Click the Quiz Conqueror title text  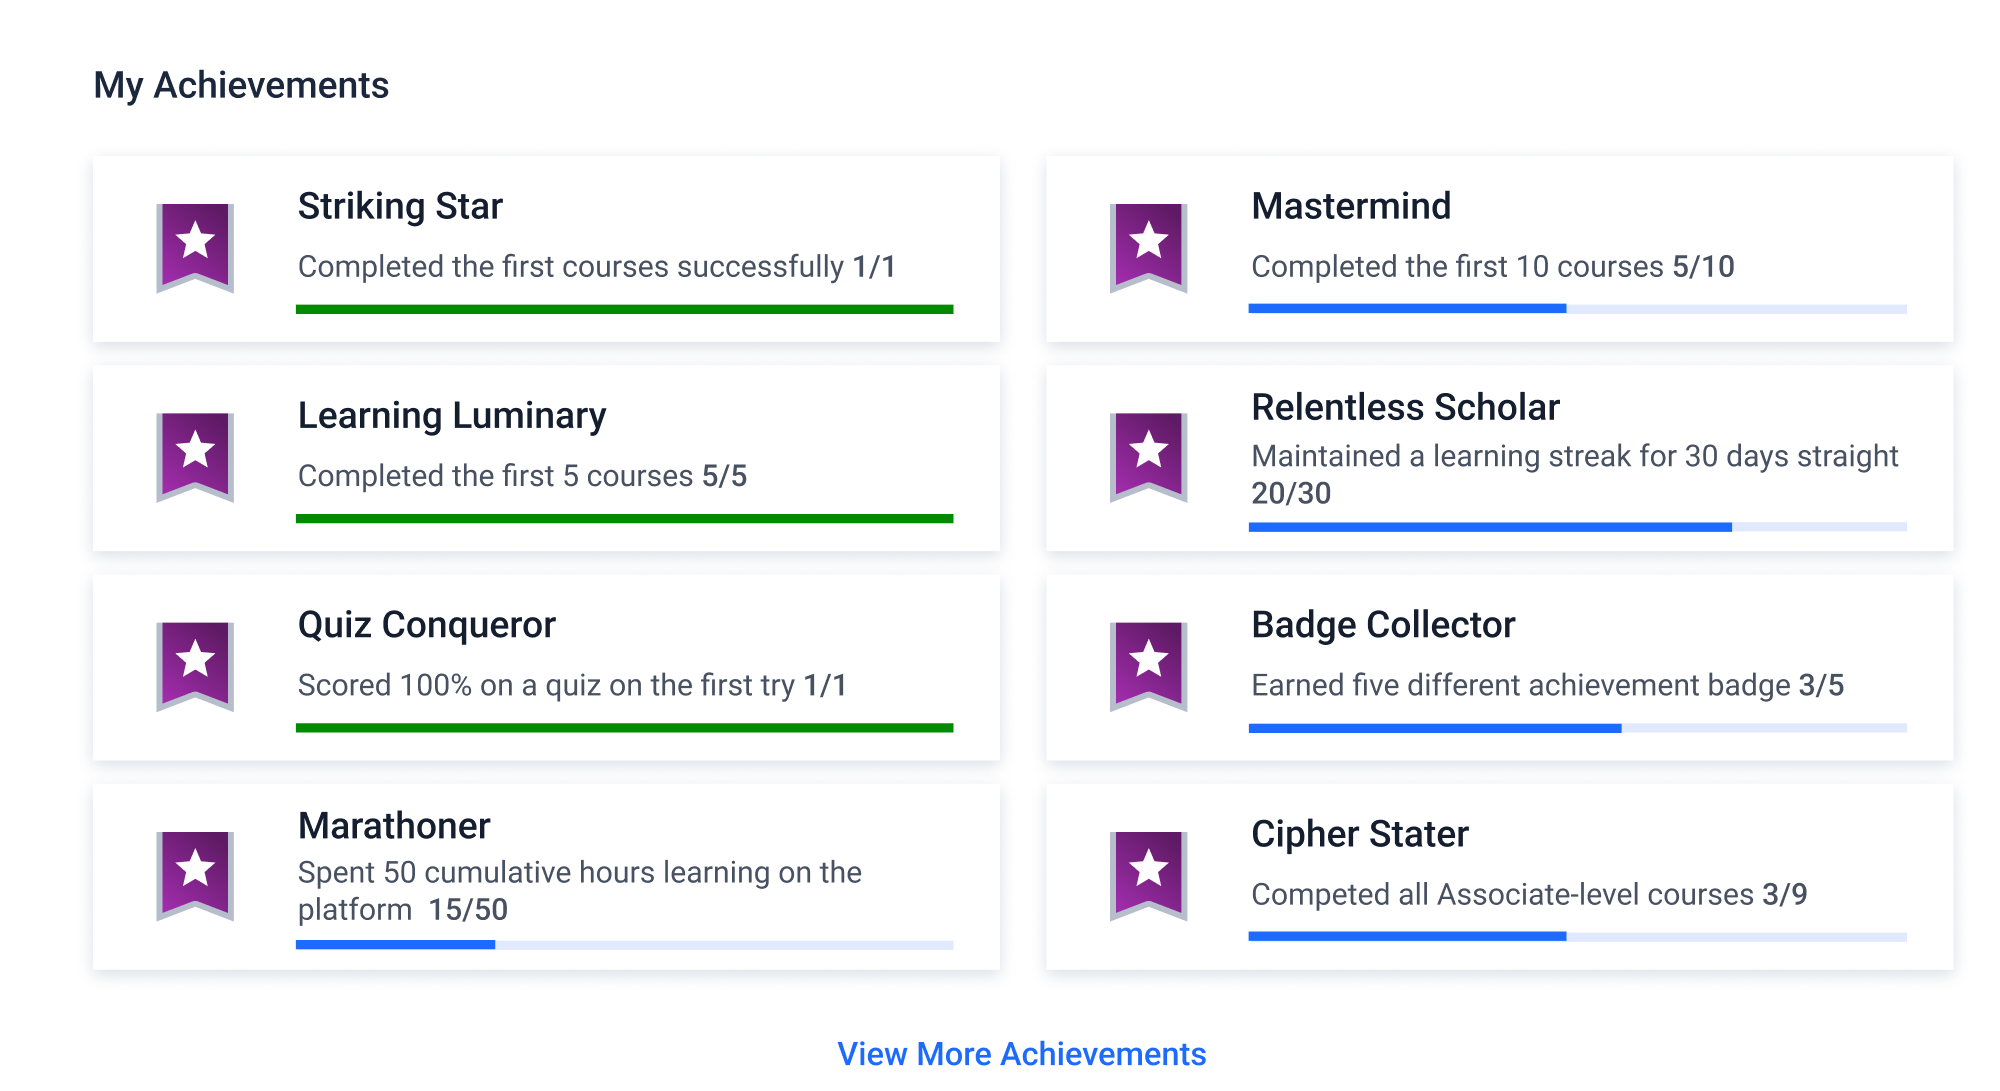[426, 625]
